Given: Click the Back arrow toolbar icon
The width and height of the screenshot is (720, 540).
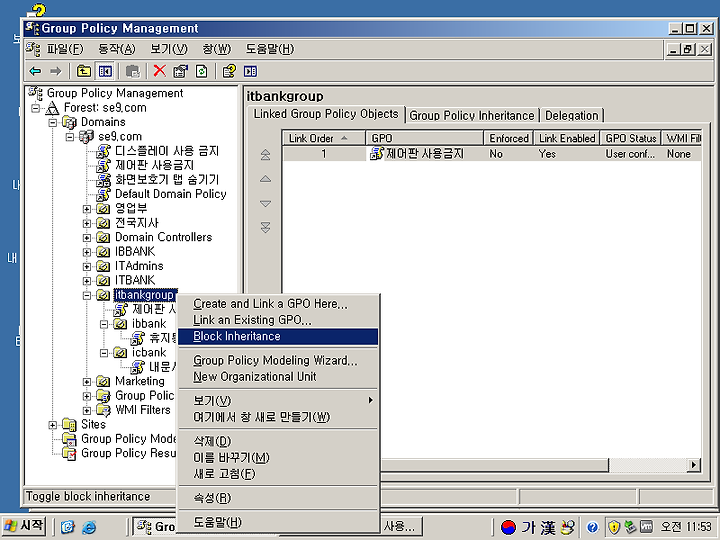Looking at the screenshot, I should [x=35, y=71].
